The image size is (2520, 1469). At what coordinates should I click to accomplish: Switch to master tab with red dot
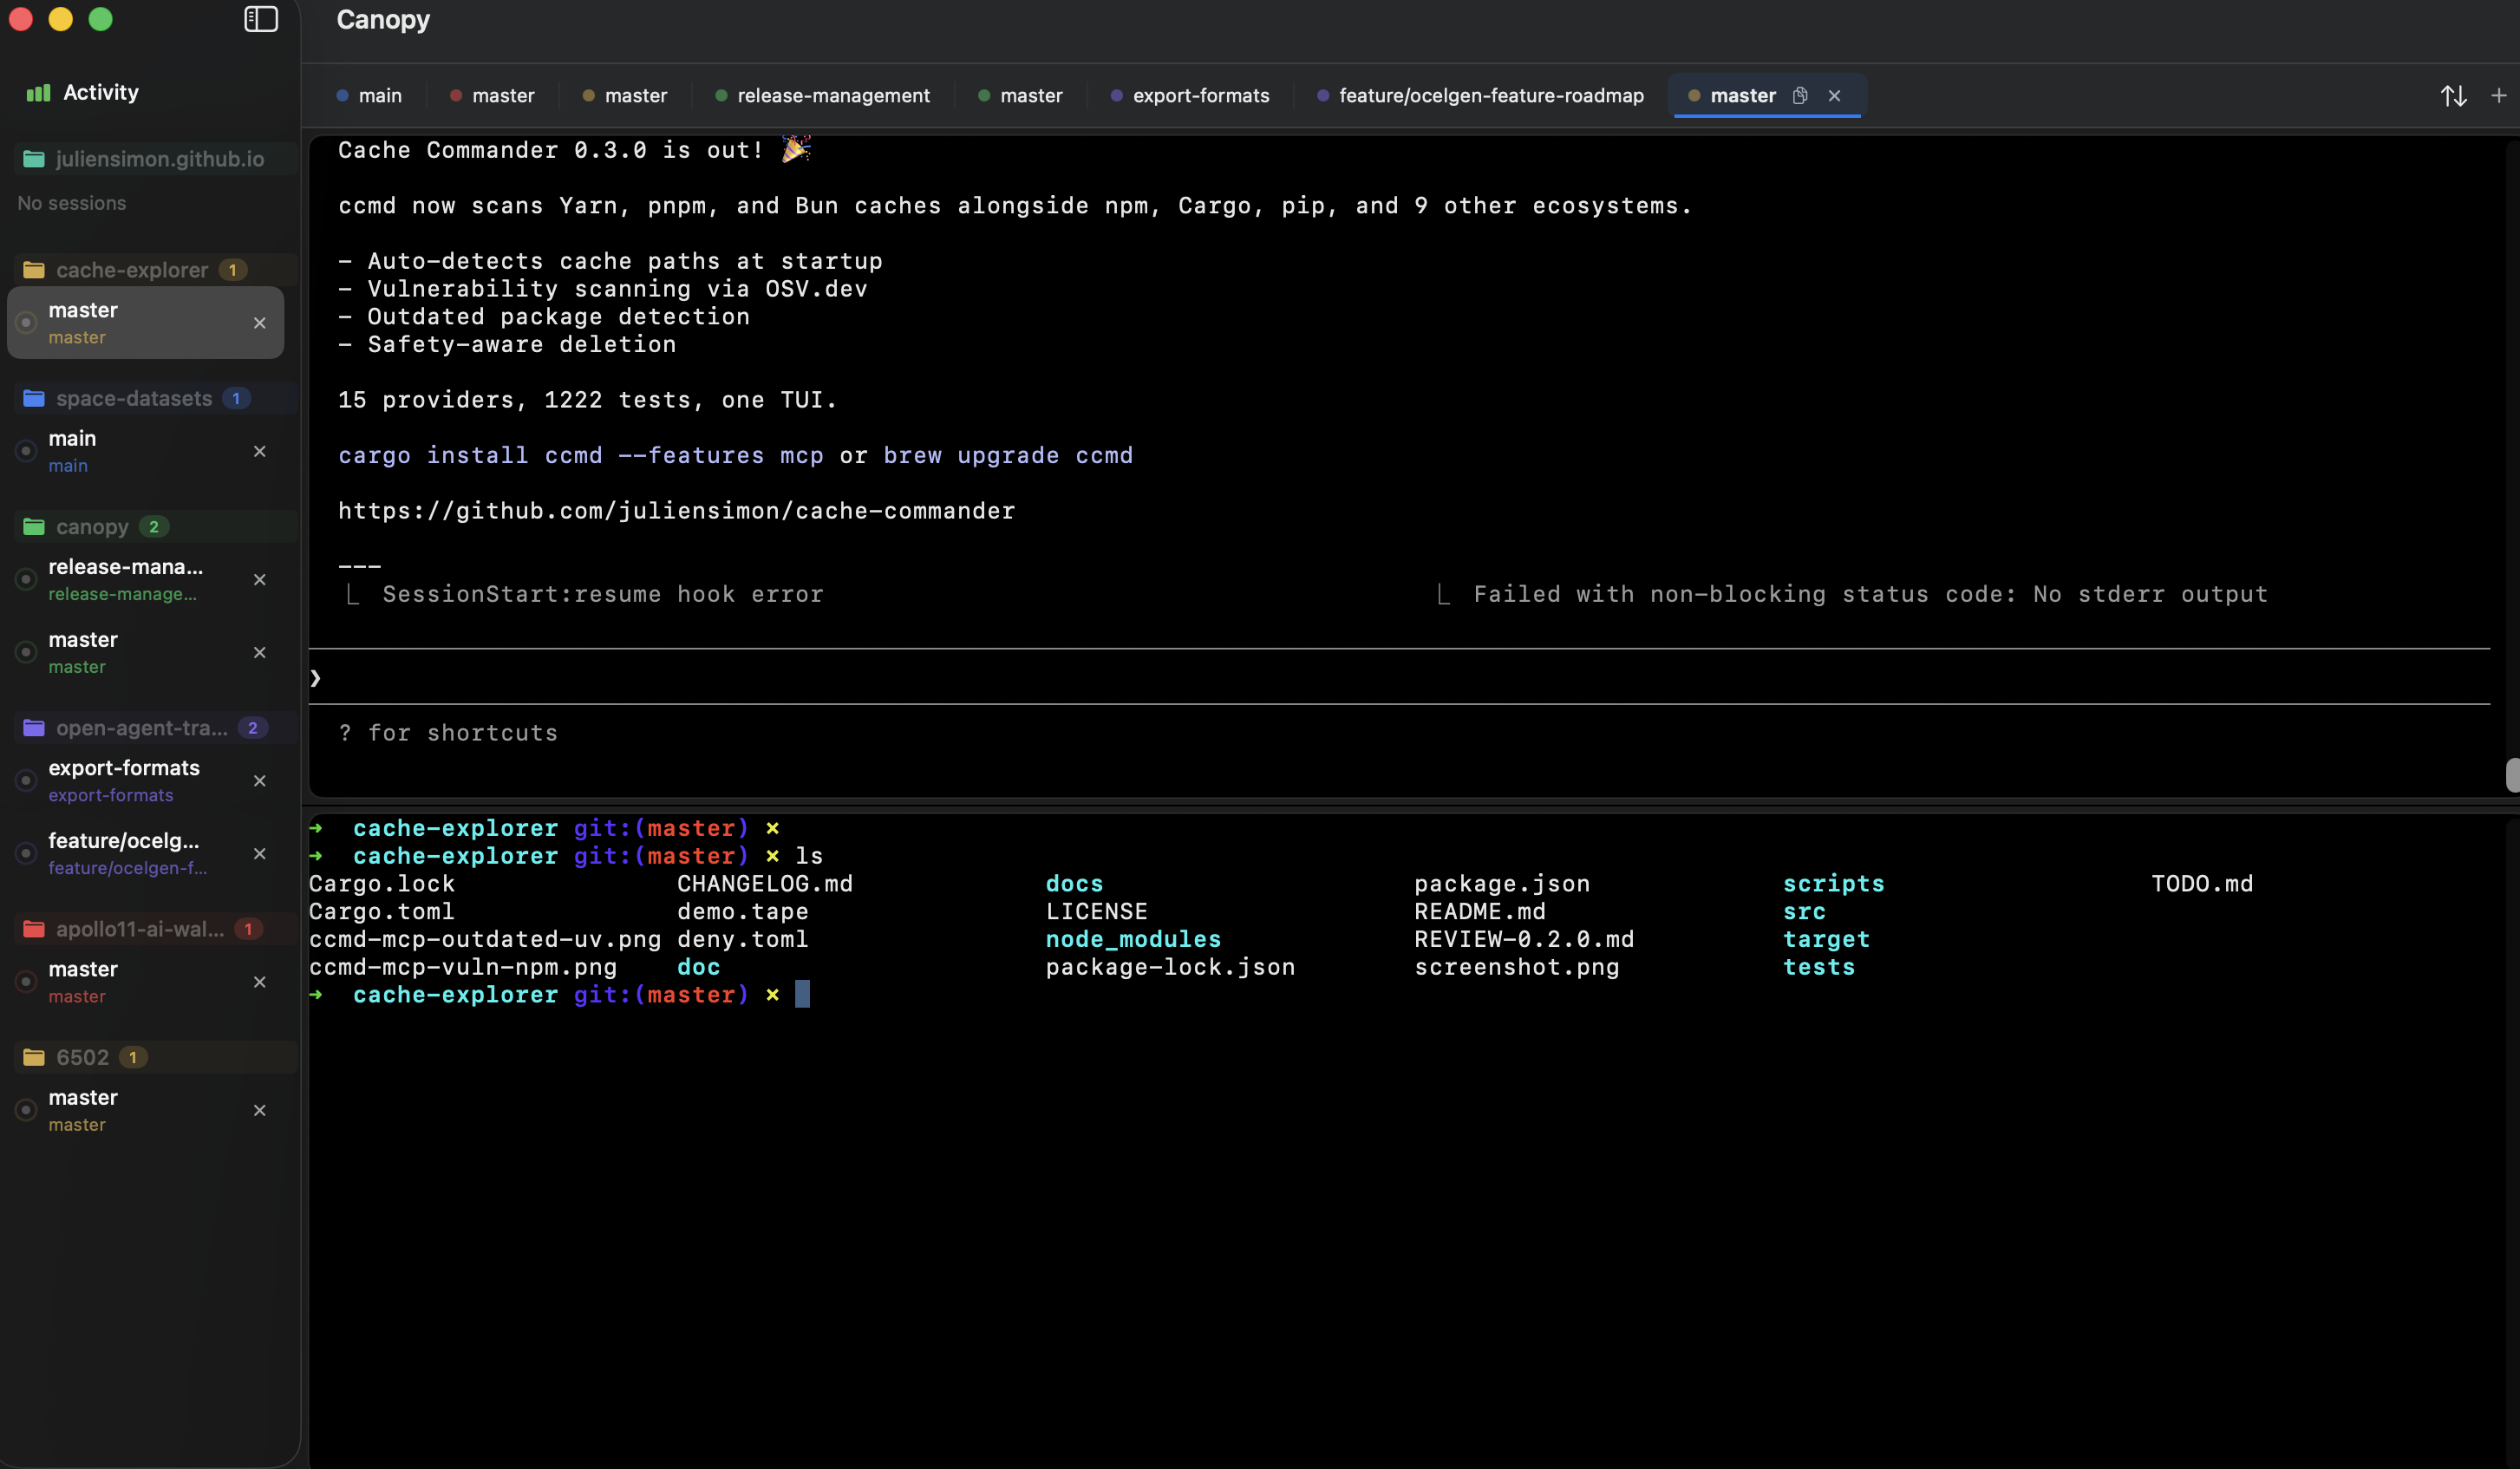tap(492, 95)
